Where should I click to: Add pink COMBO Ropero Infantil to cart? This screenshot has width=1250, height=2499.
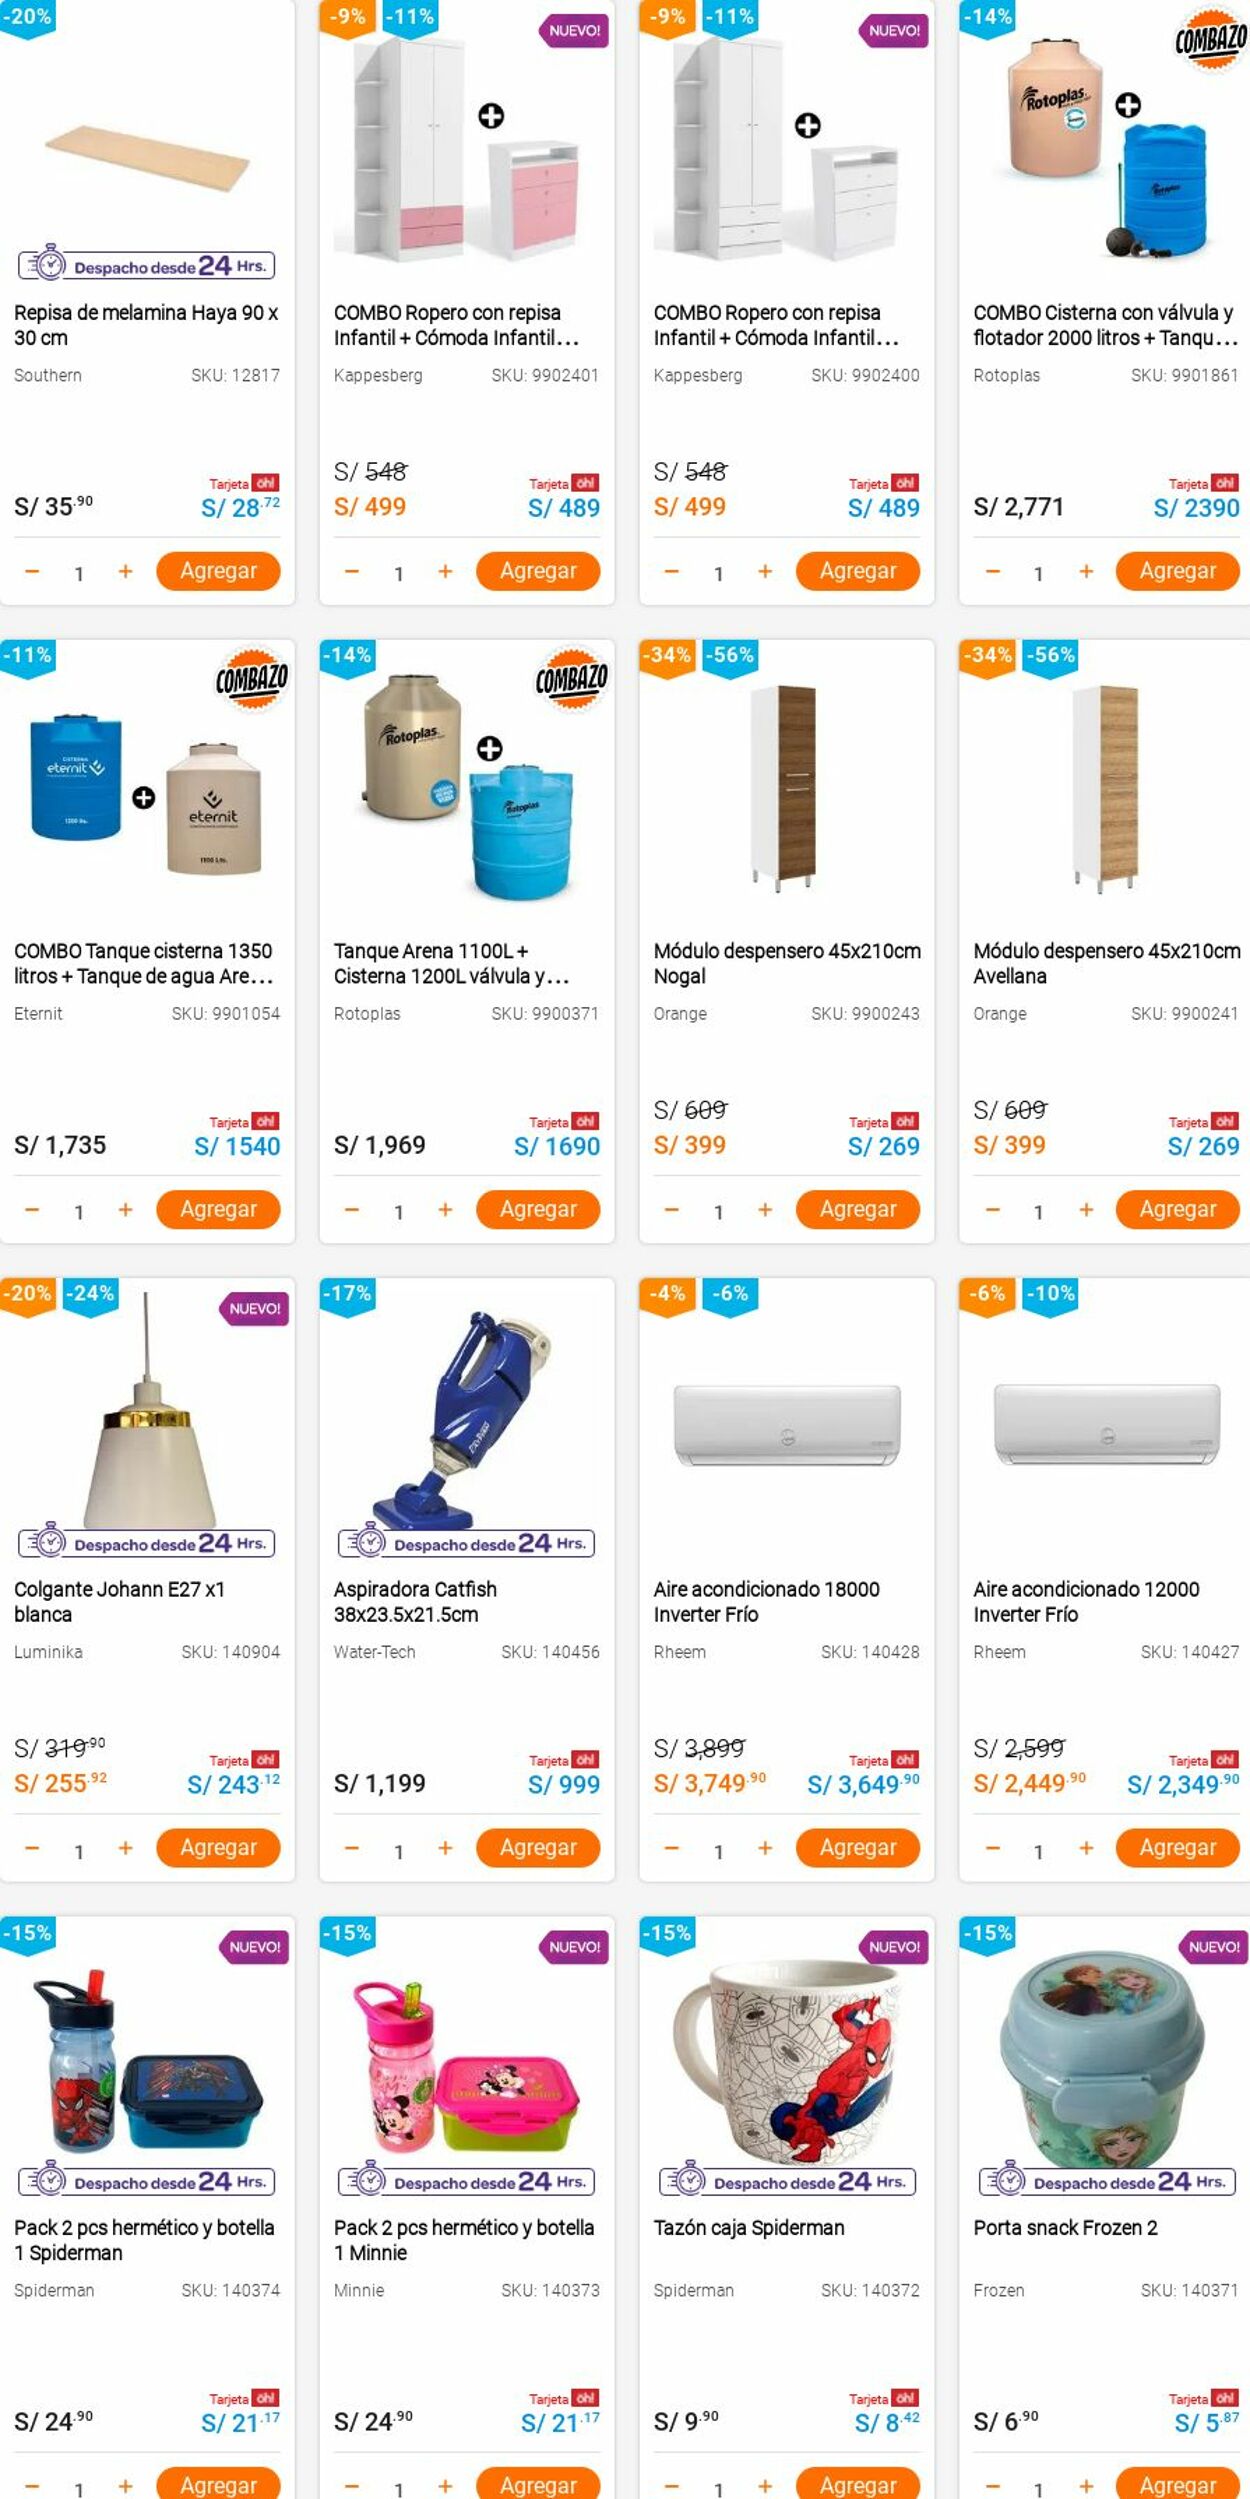(x=537, y=571)
